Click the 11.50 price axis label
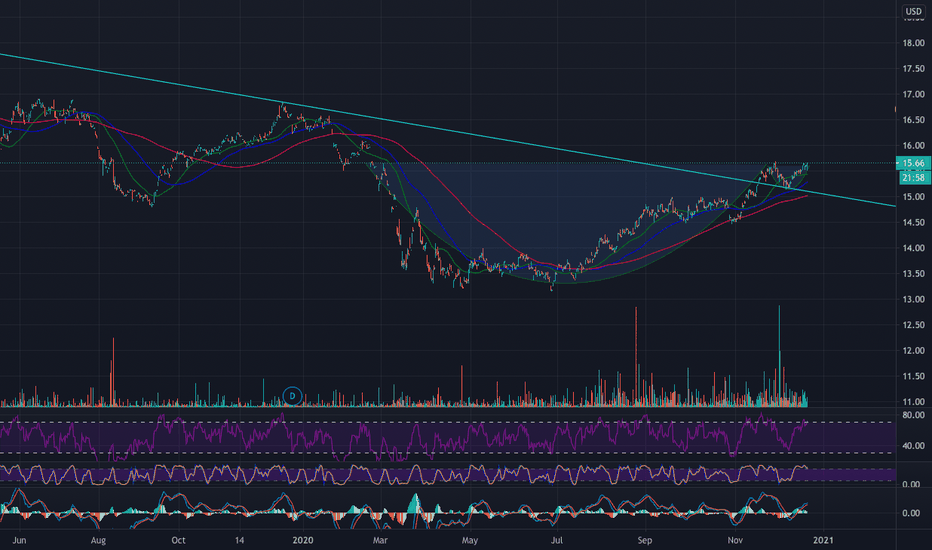This screenshot has height=550, width=932. [x=913, y=376]
